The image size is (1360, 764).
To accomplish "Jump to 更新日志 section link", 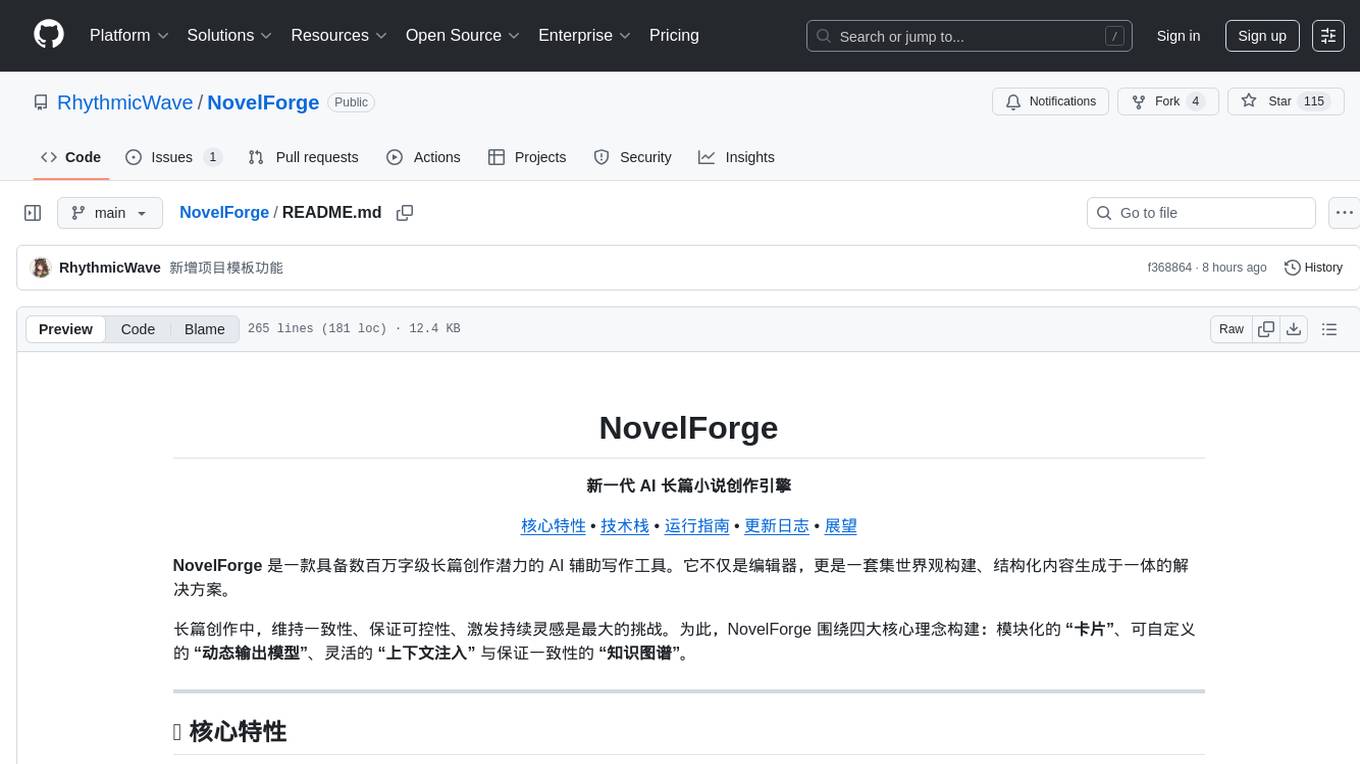I will (x=777, y=526).
